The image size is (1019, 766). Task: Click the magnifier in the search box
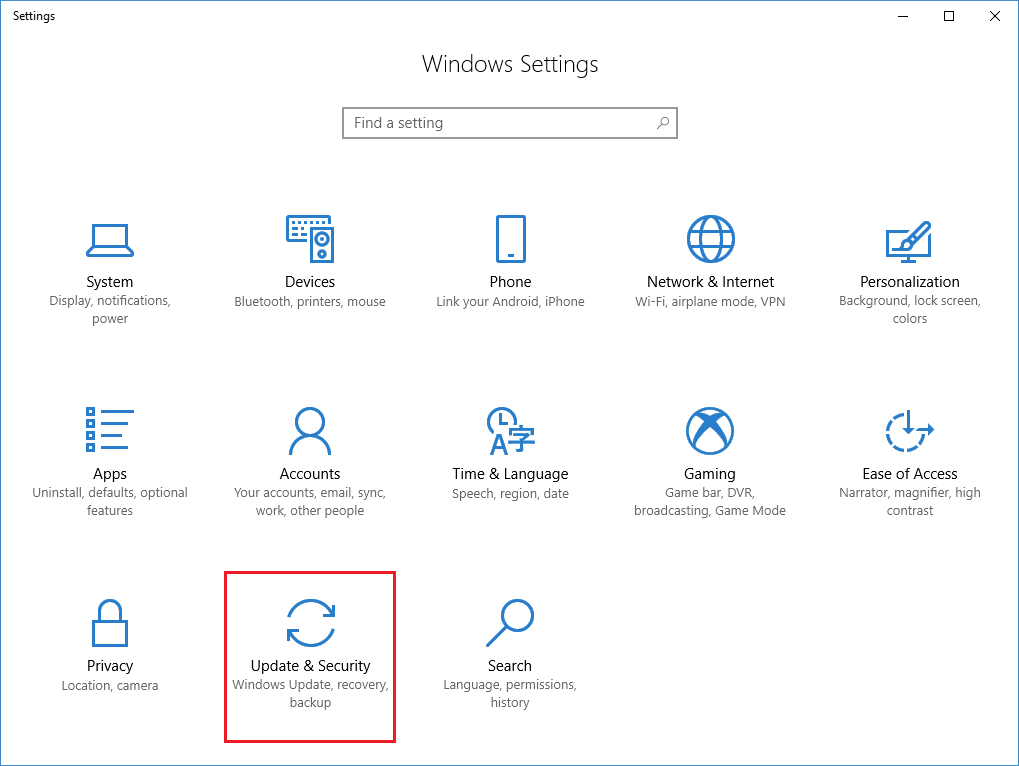pos(663,123)
